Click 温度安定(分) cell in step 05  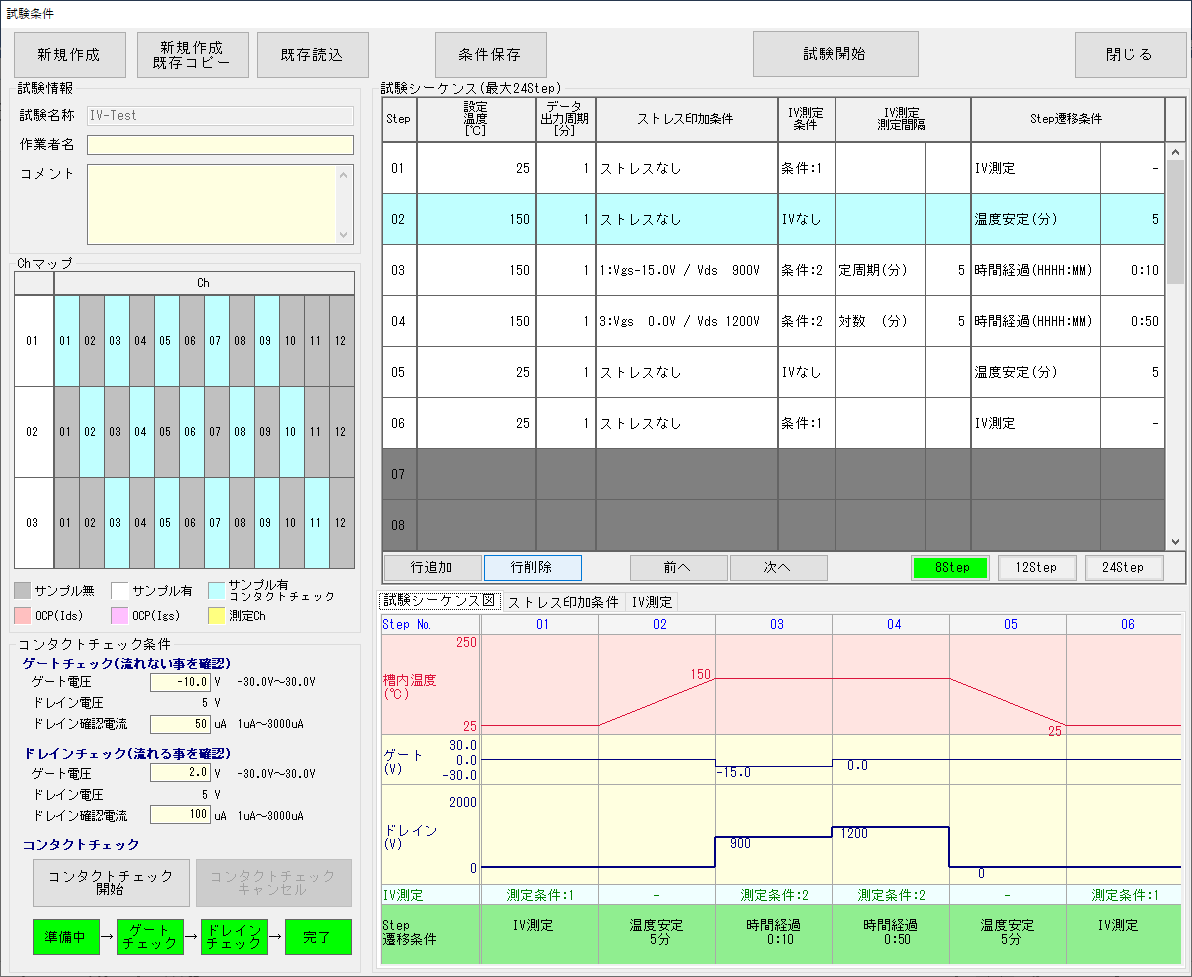1035,372
